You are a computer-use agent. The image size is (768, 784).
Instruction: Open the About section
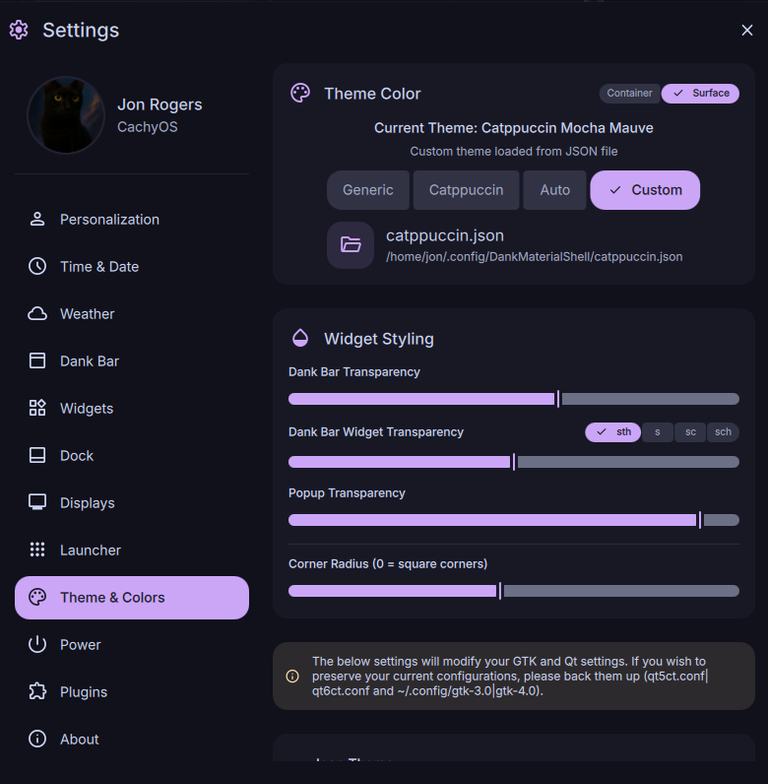tap(79, 739)
